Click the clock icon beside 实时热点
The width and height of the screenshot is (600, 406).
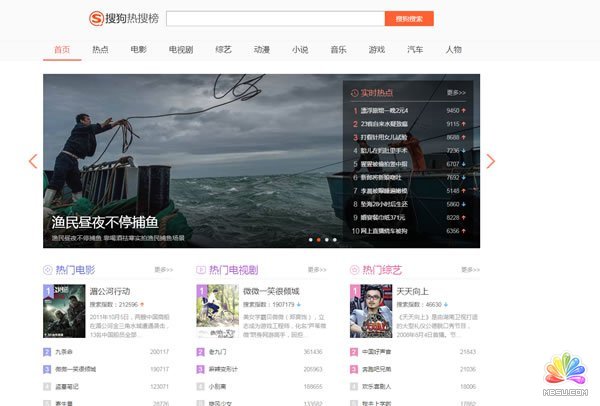(x=354, y=93)
